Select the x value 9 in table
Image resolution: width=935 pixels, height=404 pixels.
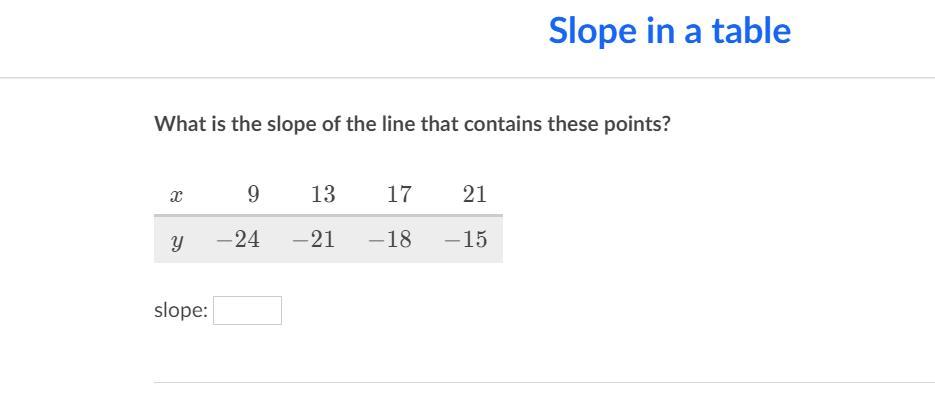click(x=253, y=194)
